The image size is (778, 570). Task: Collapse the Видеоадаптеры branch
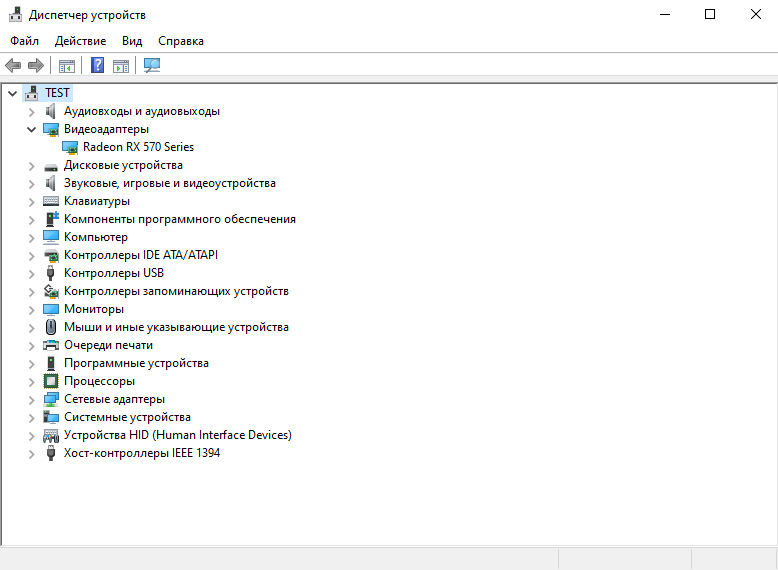(31, 129)
